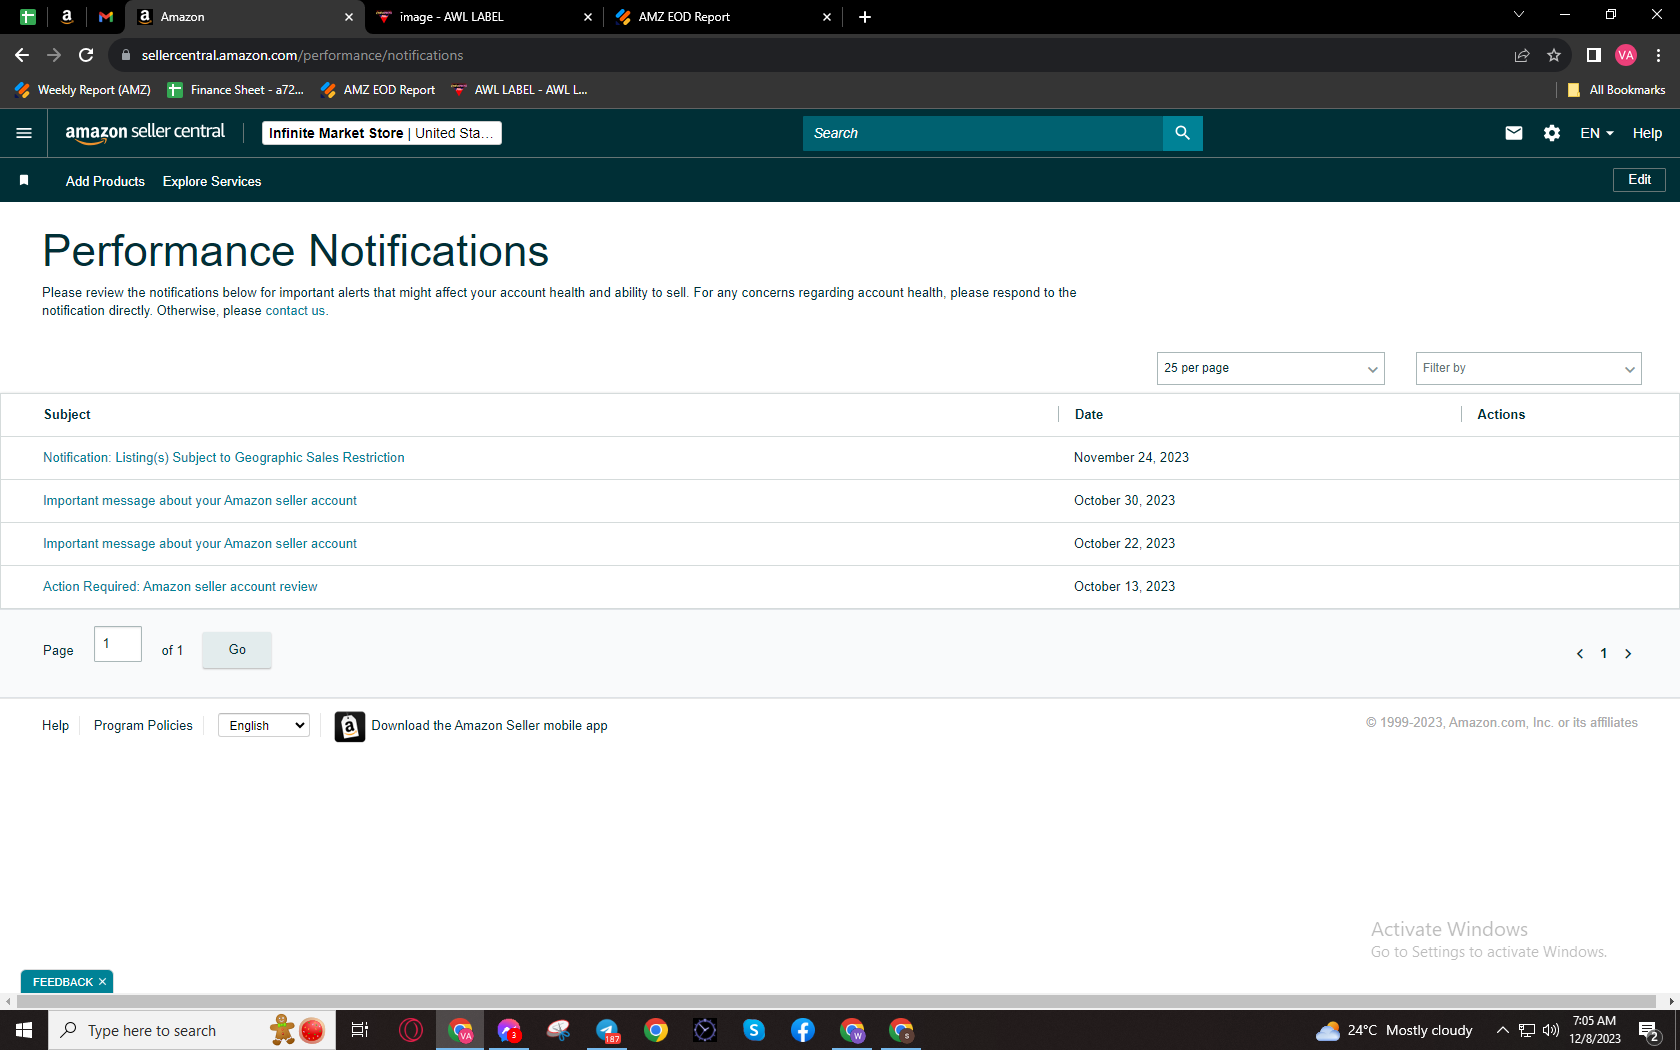Open Skype from the taskbar

[754, 1030]
